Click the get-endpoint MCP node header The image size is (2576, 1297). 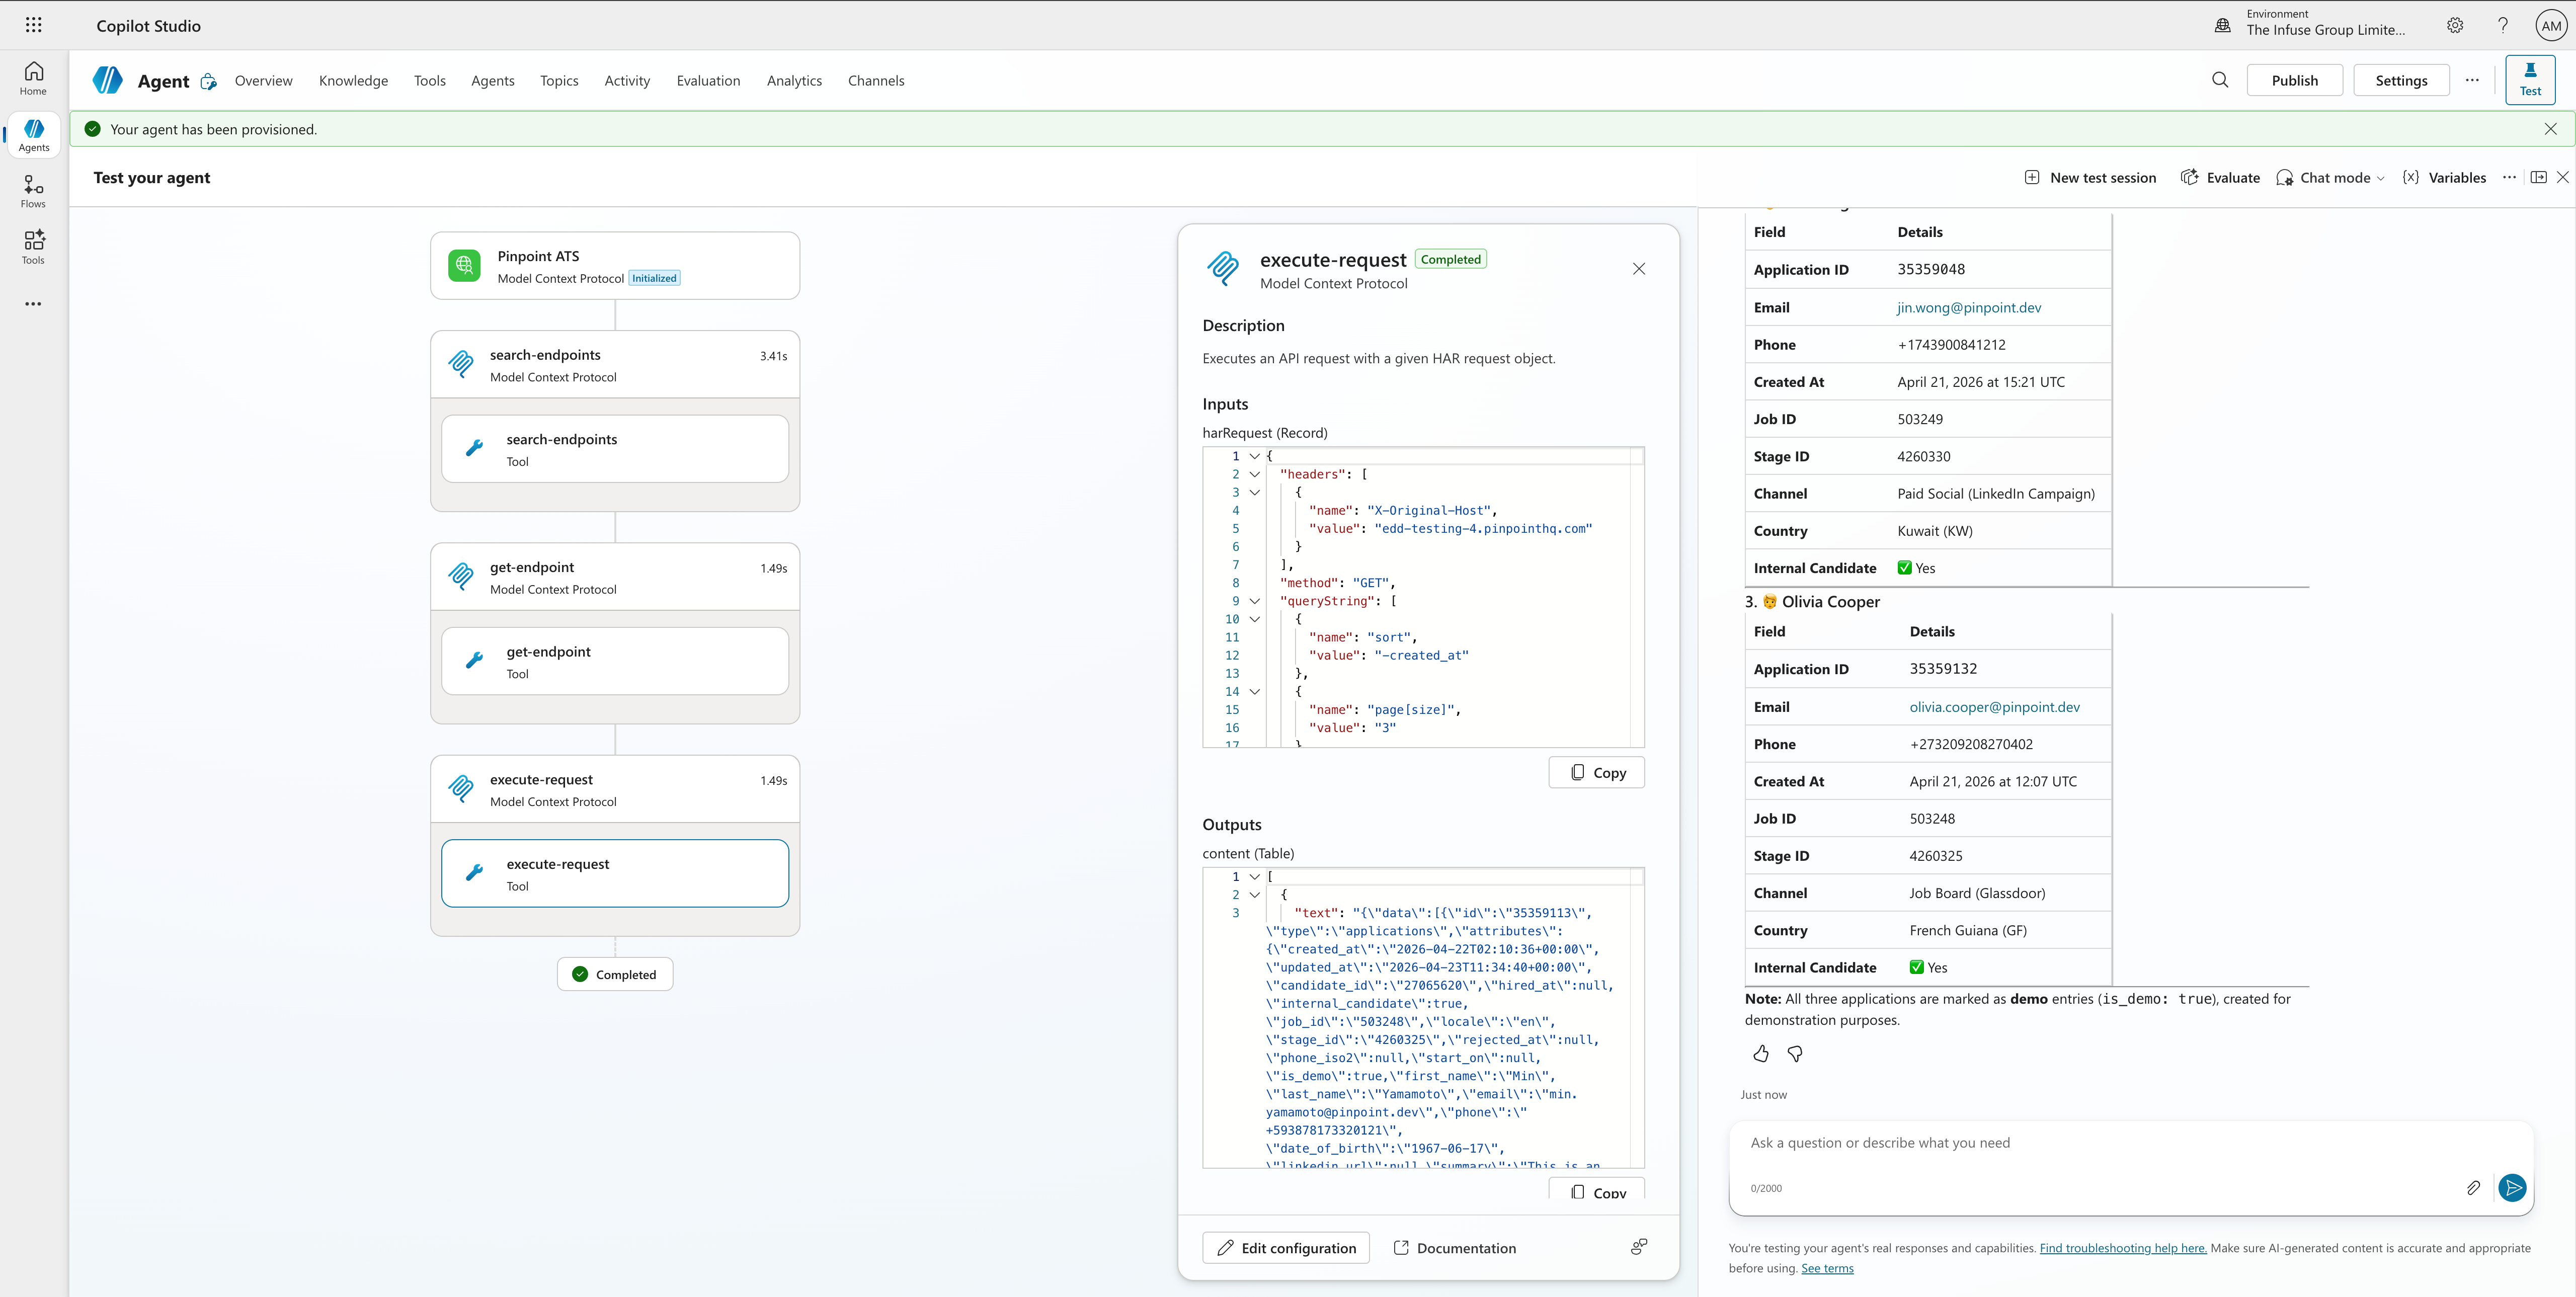point(615,577)
